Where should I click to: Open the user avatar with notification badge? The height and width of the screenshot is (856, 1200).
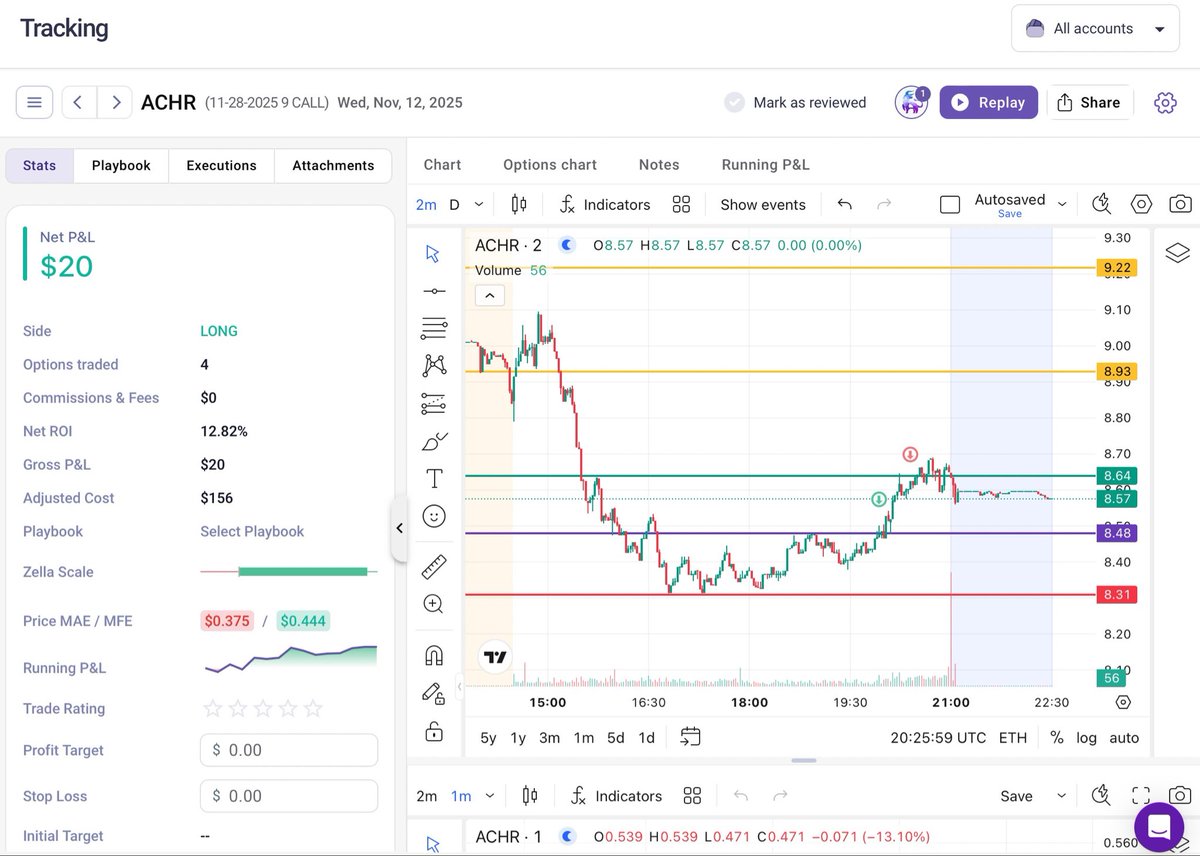pos(911,102)
